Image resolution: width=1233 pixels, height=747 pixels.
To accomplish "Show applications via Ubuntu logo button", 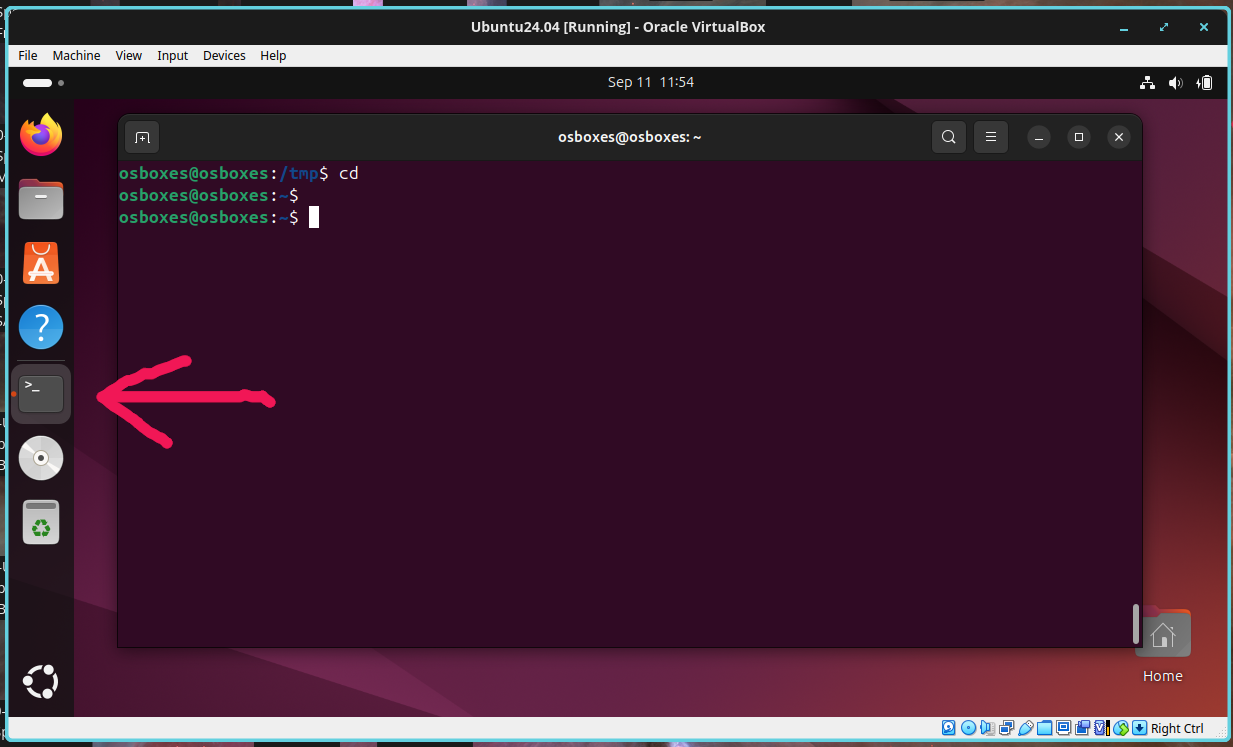I will click(41, 682).
